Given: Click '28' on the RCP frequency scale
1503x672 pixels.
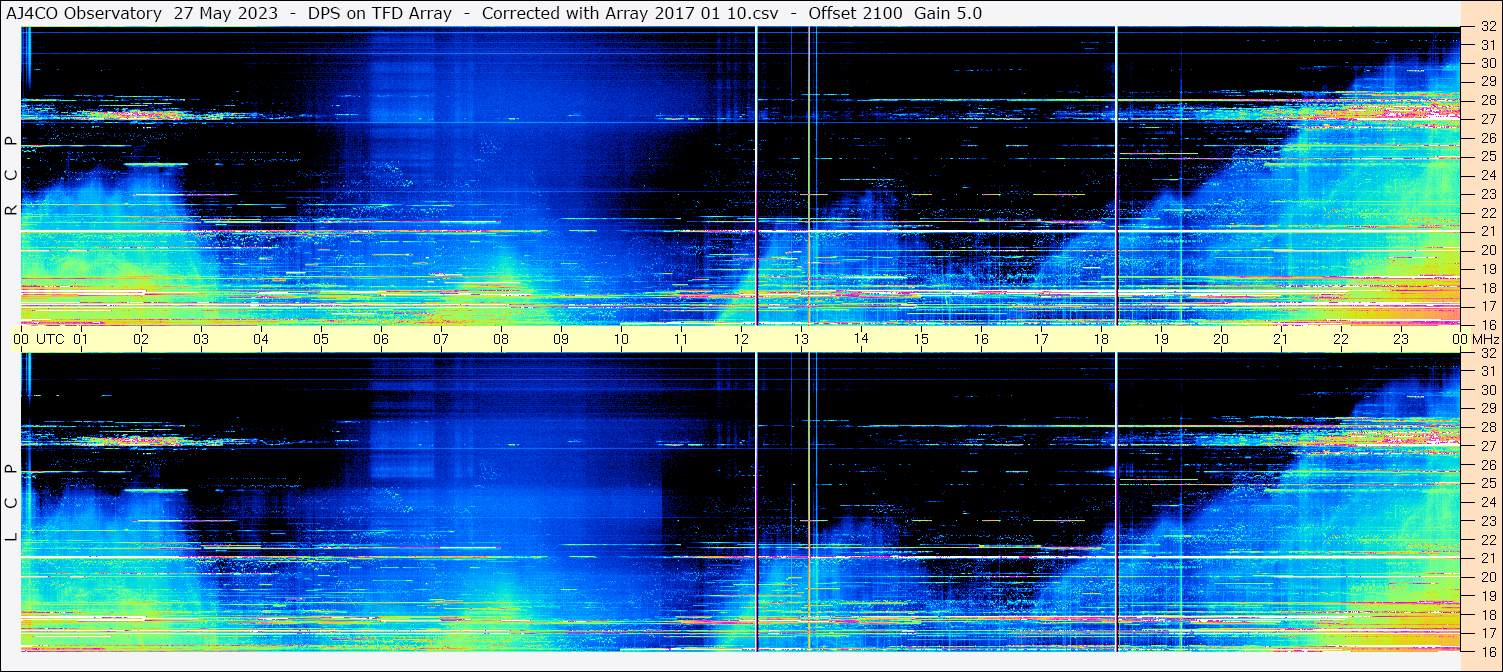Looking at the screenshot, I should coord(1487,100).
